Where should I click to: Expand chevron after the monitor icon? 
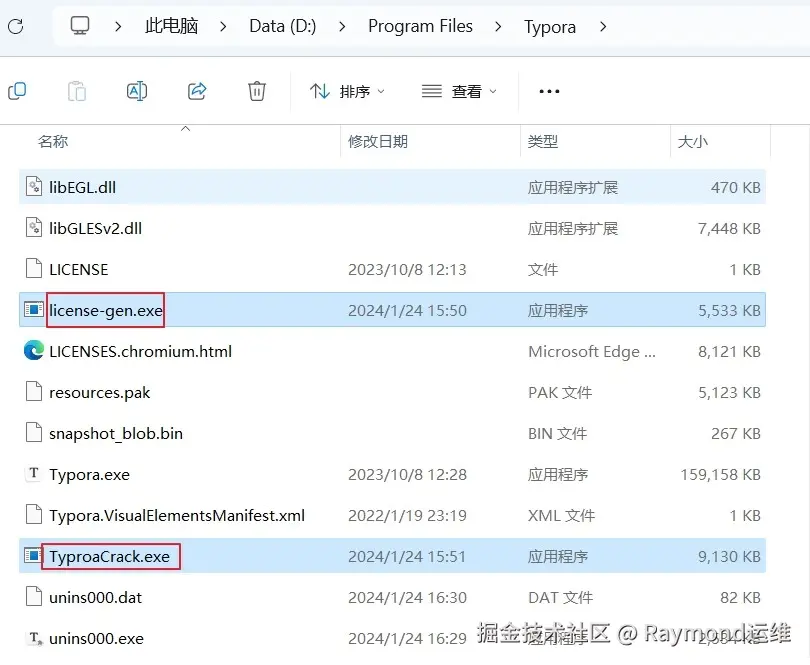click(118, 26)
